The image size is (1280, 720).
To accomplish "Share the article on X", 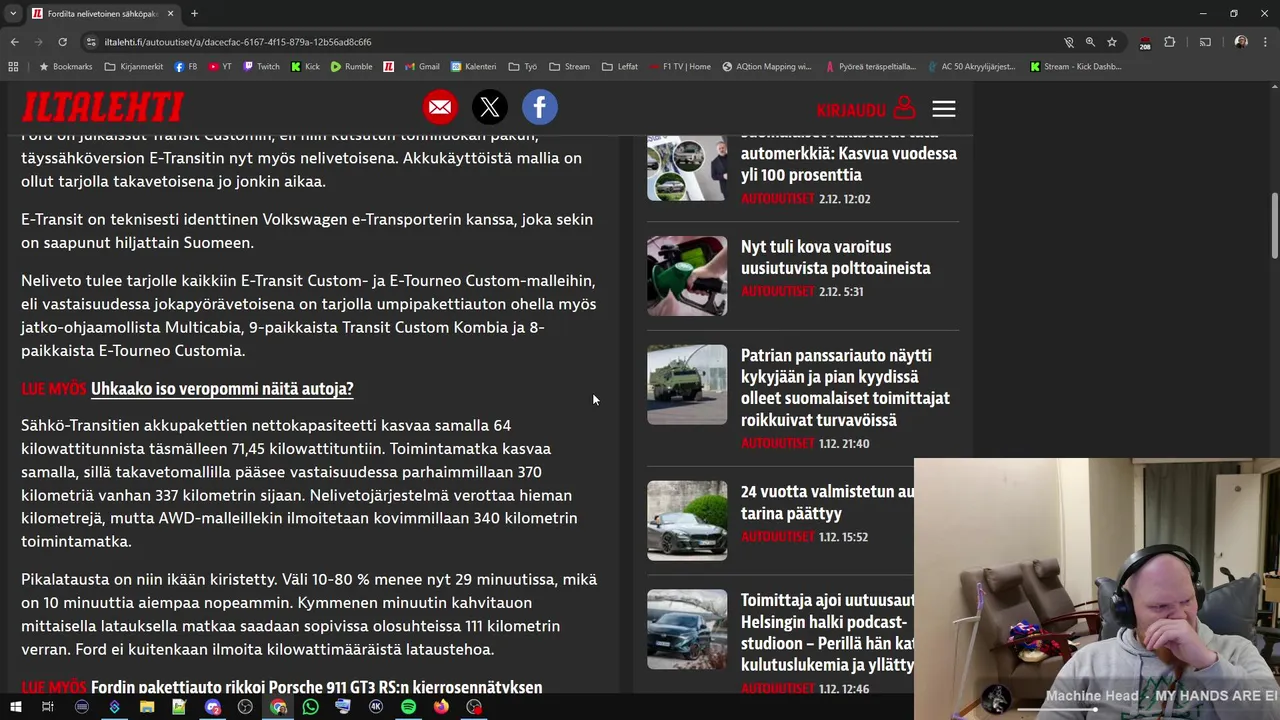I will tap(490, 107).
